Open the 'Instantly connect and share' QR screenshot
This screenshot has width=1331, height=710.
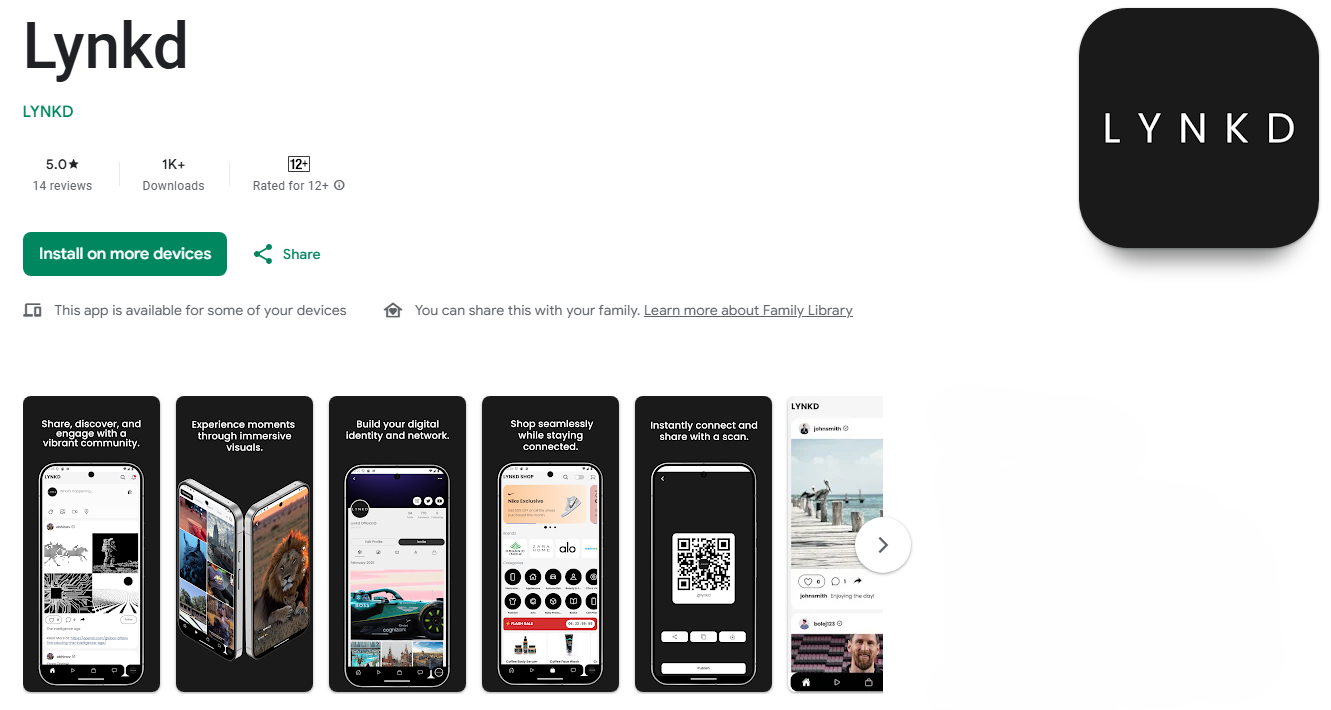tap(703, 544)
